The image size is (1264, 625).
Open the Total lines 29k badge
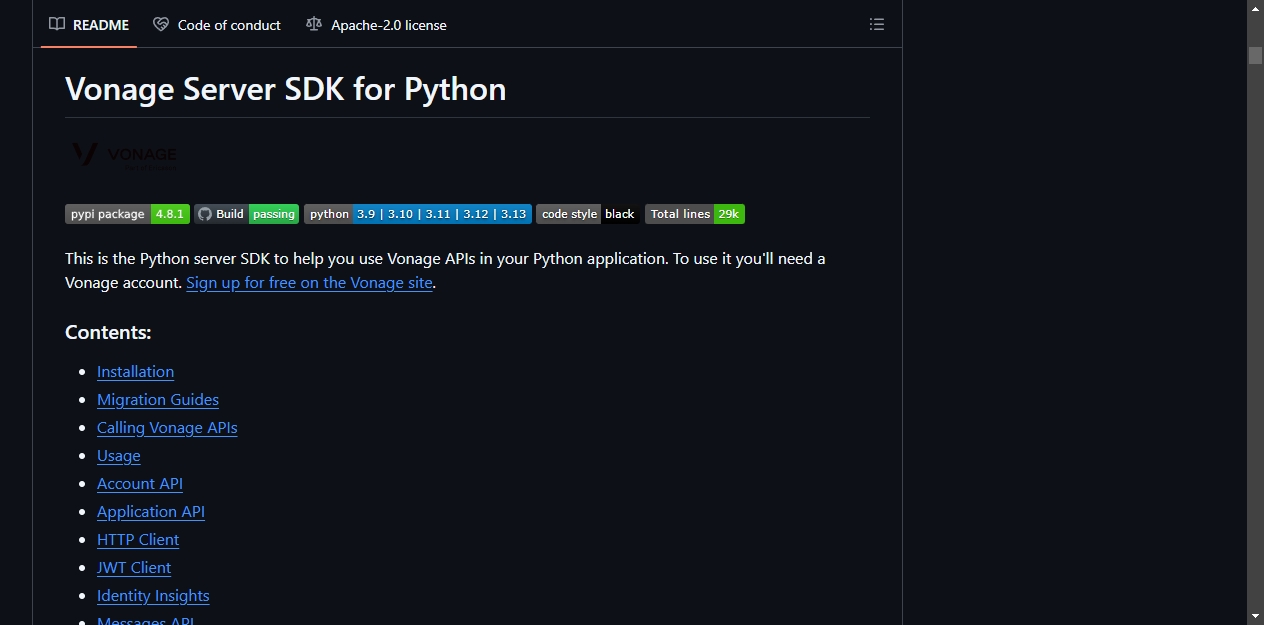click(695, 214)
